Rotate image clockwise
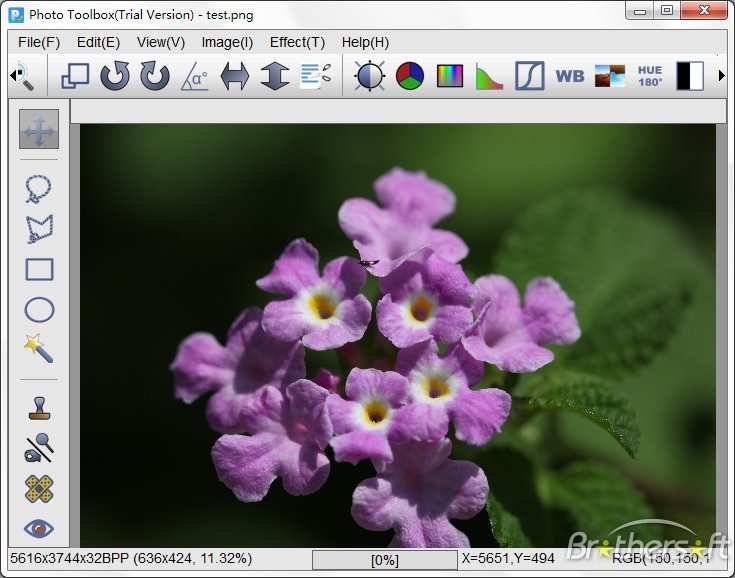The height and width of the screenshot is (578, 735). [x=155, y=76]
